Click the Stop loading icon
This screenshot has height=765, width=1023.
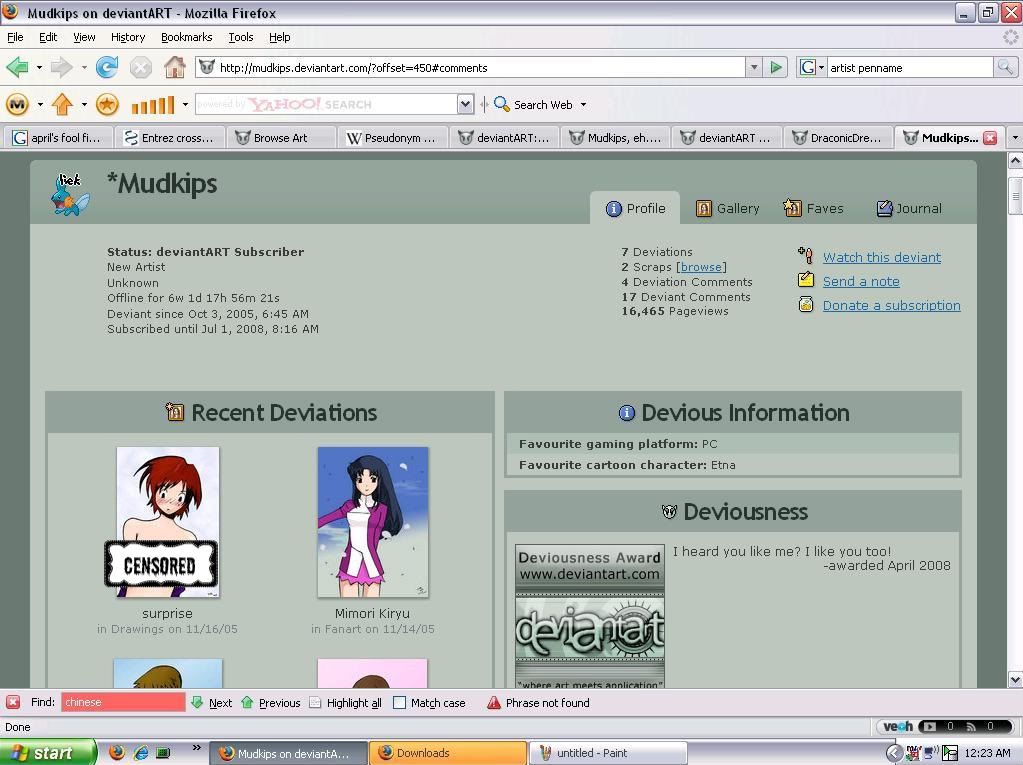140,67
